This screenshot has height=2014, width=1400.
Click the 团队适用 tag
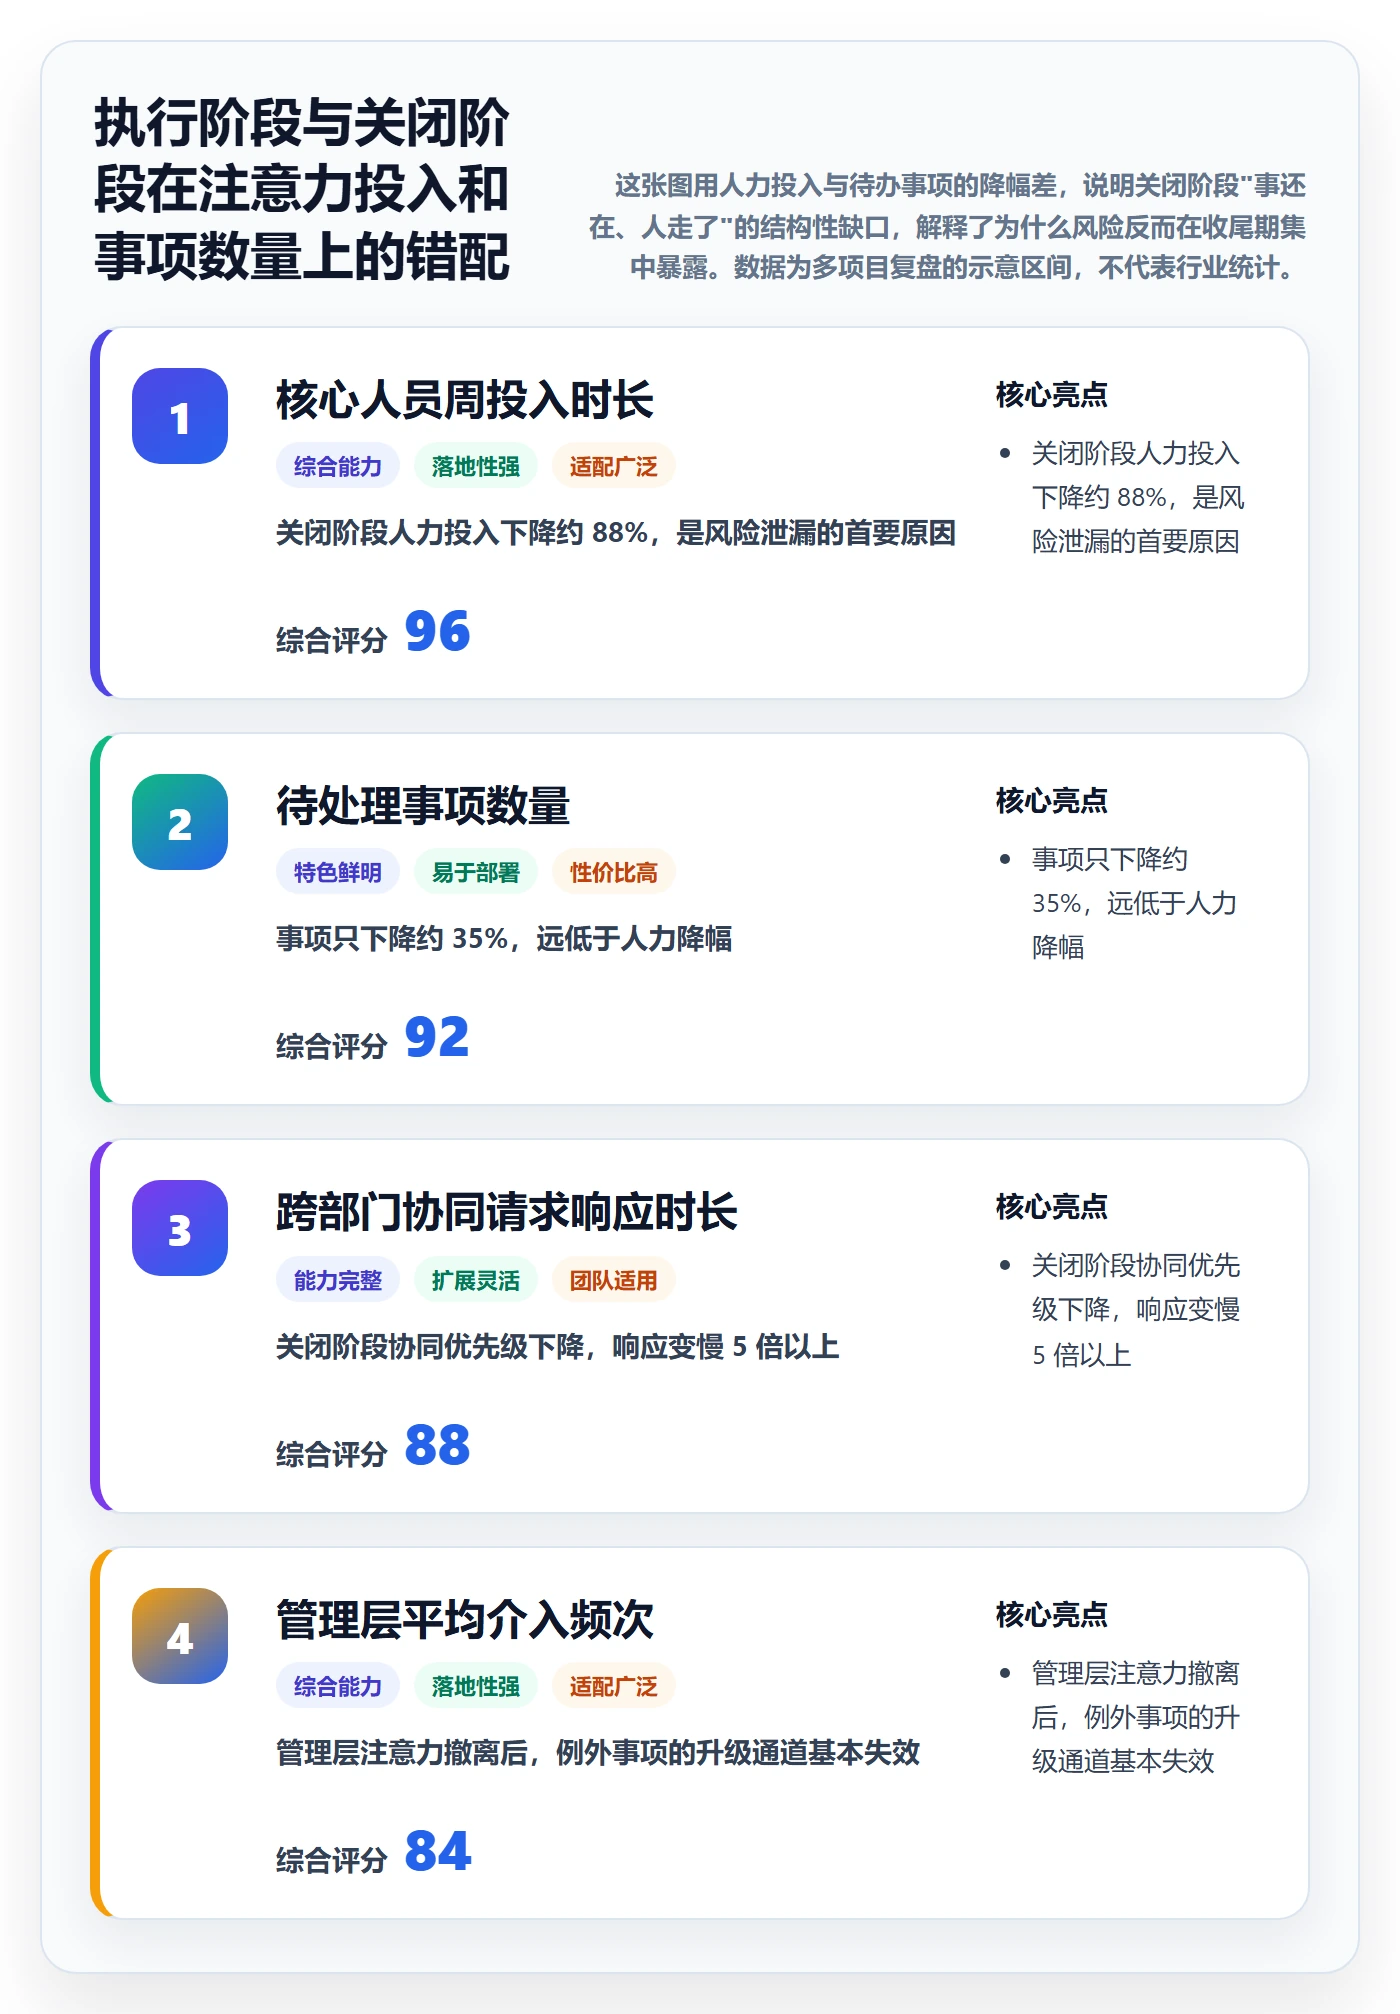[614, 1280]
